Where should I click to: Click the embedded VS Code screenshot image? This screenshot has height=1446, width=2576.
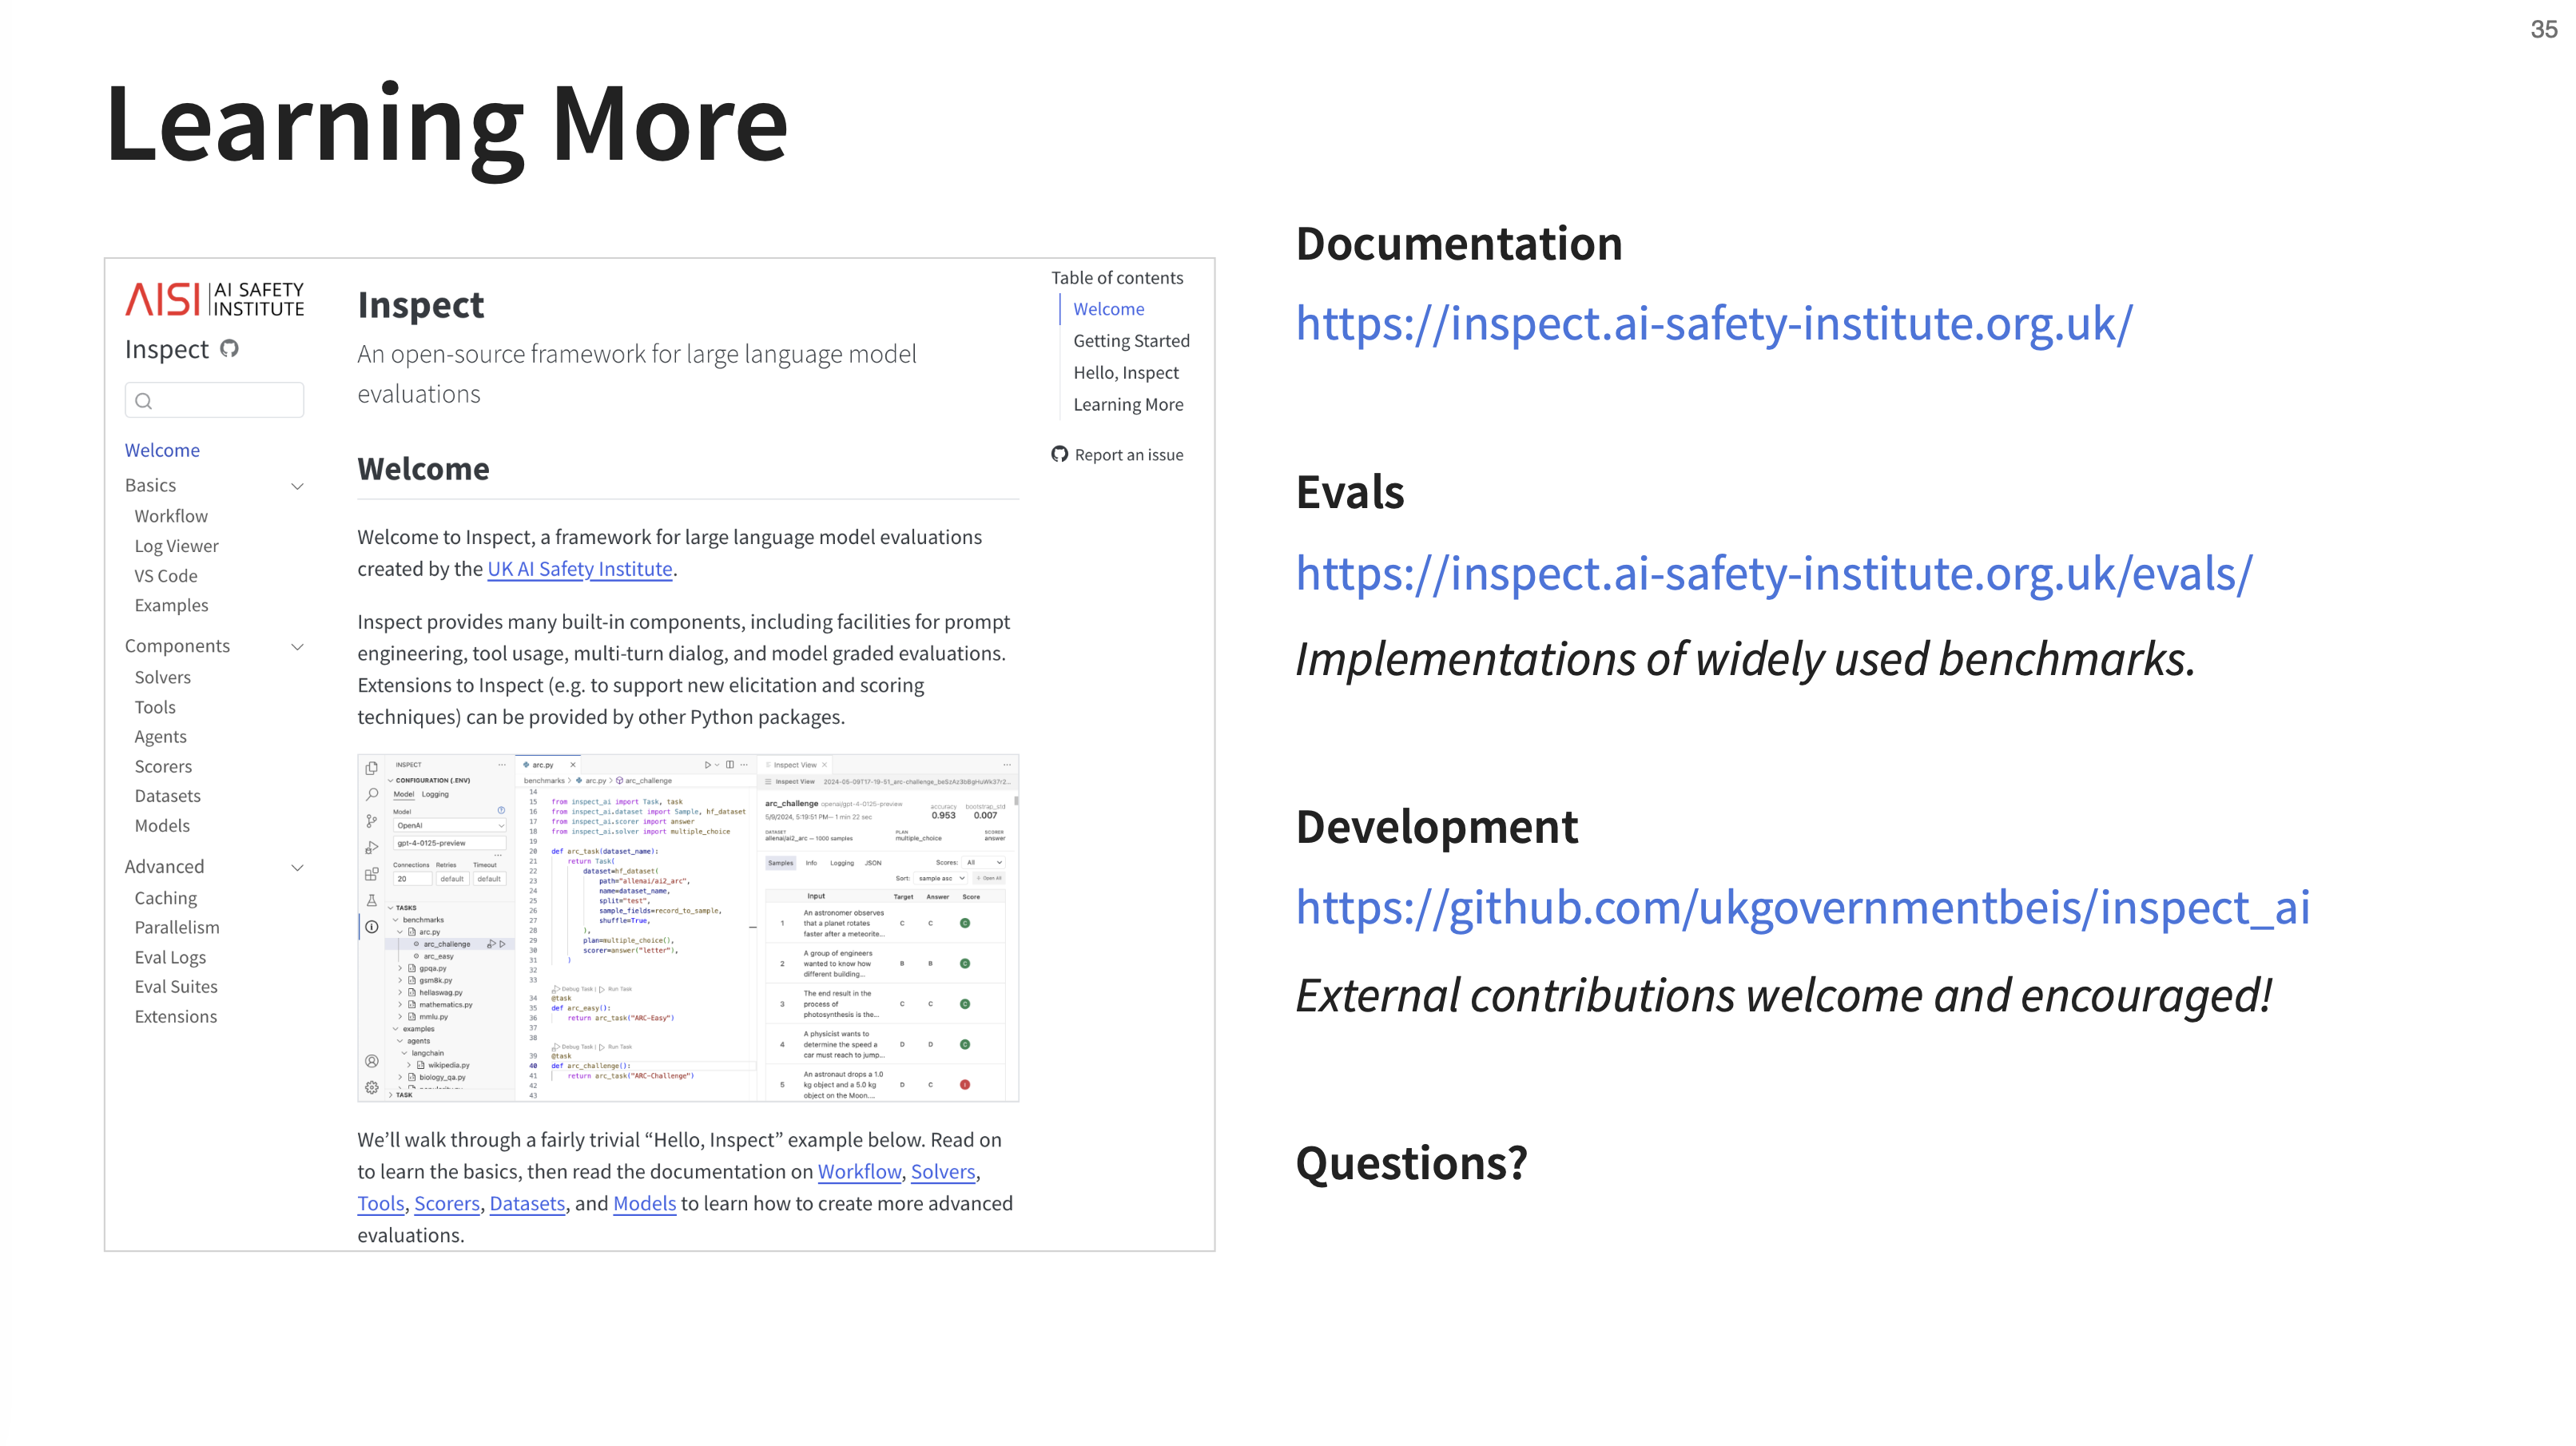coord(688,928)
